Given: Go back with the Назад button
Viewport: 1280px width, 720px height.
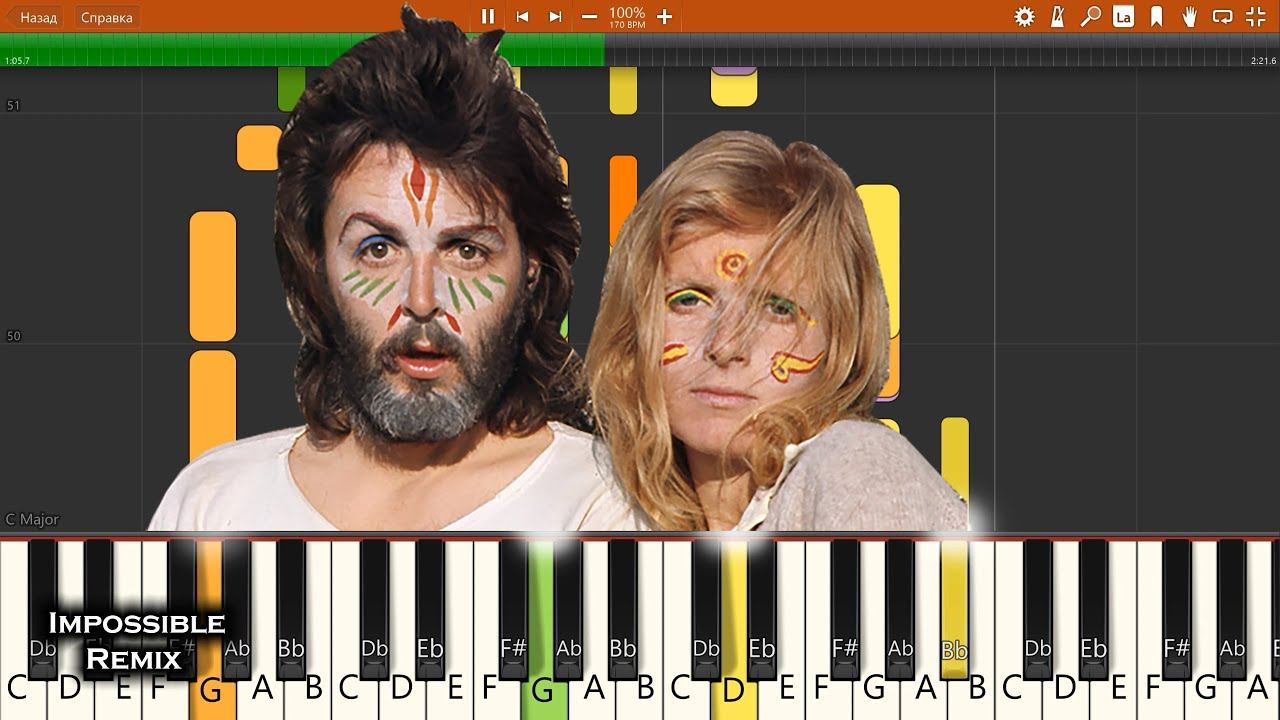Looking at the screenshot, I should click(x=35, y=17).
